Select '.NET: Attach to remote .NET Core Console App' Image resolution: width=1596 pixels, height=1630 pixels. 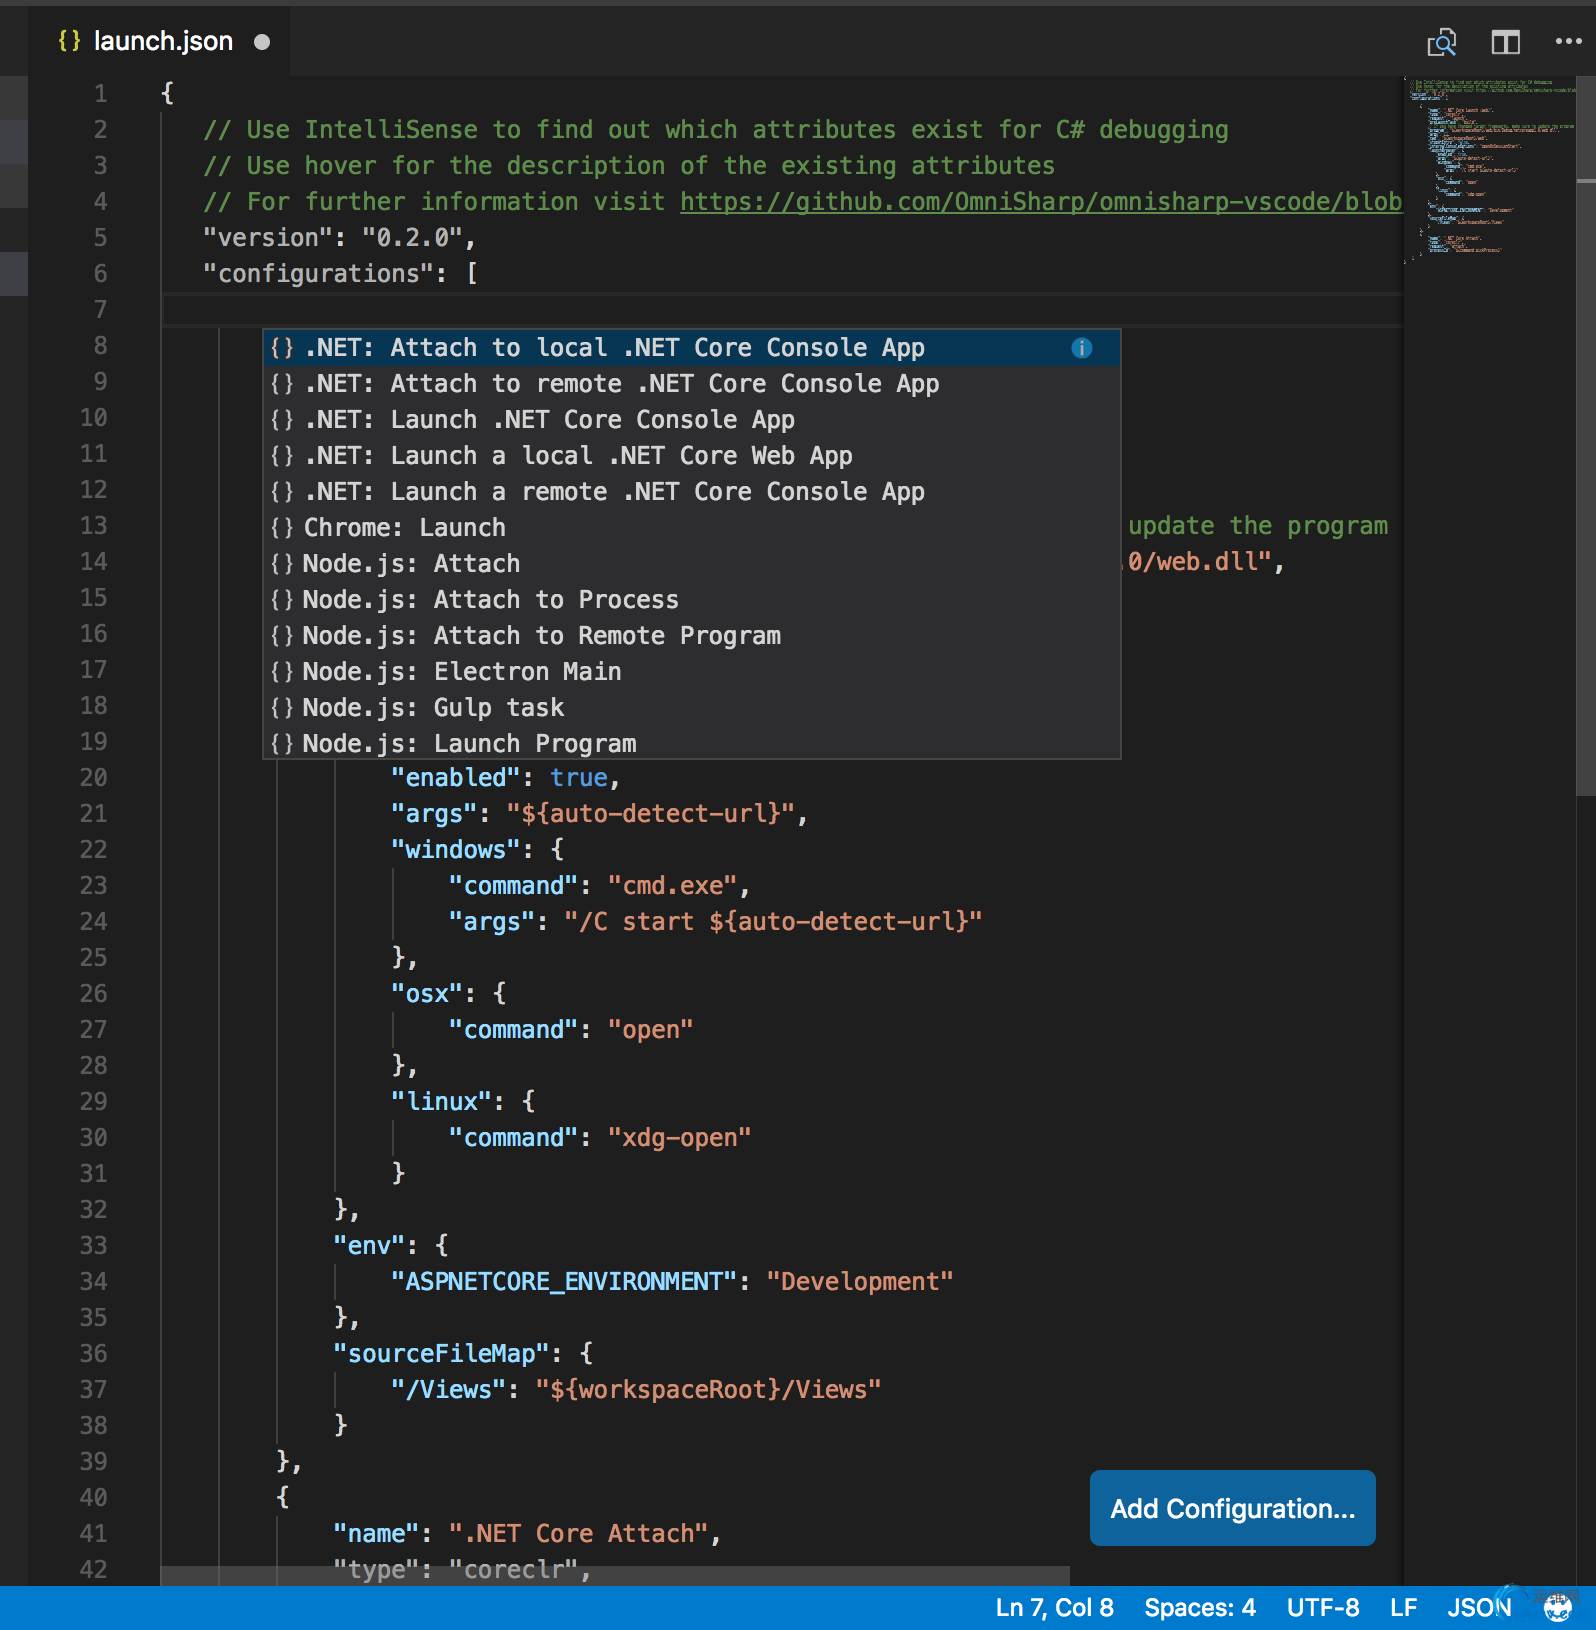[692, 384]
